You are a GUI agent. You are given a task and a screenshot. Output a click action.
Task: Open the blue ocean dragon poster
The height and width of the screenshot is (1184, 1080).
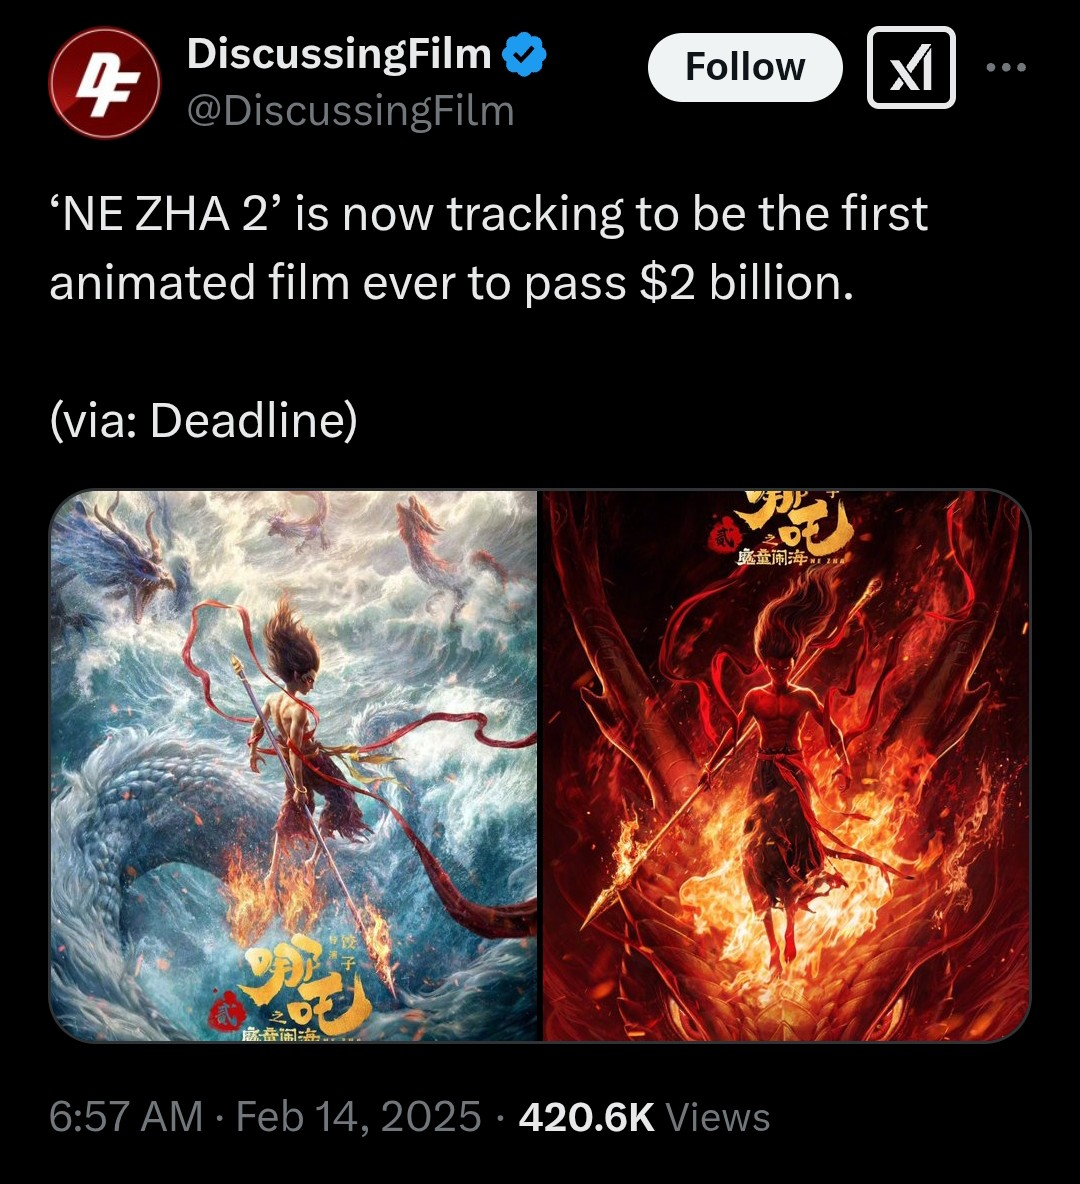tap(293, 766)
